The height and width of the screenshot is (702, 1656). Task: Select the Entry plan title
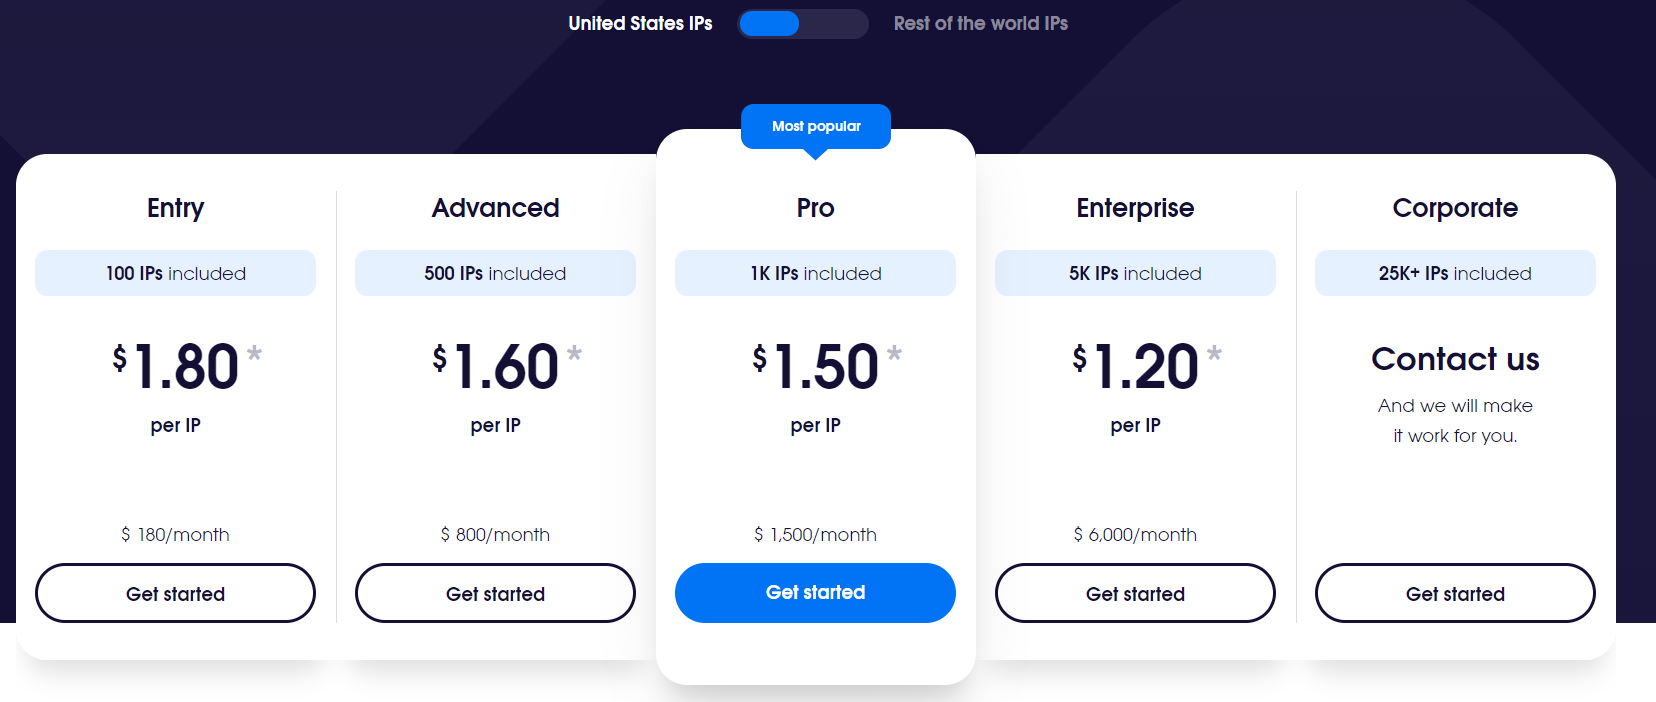point(175,208)
